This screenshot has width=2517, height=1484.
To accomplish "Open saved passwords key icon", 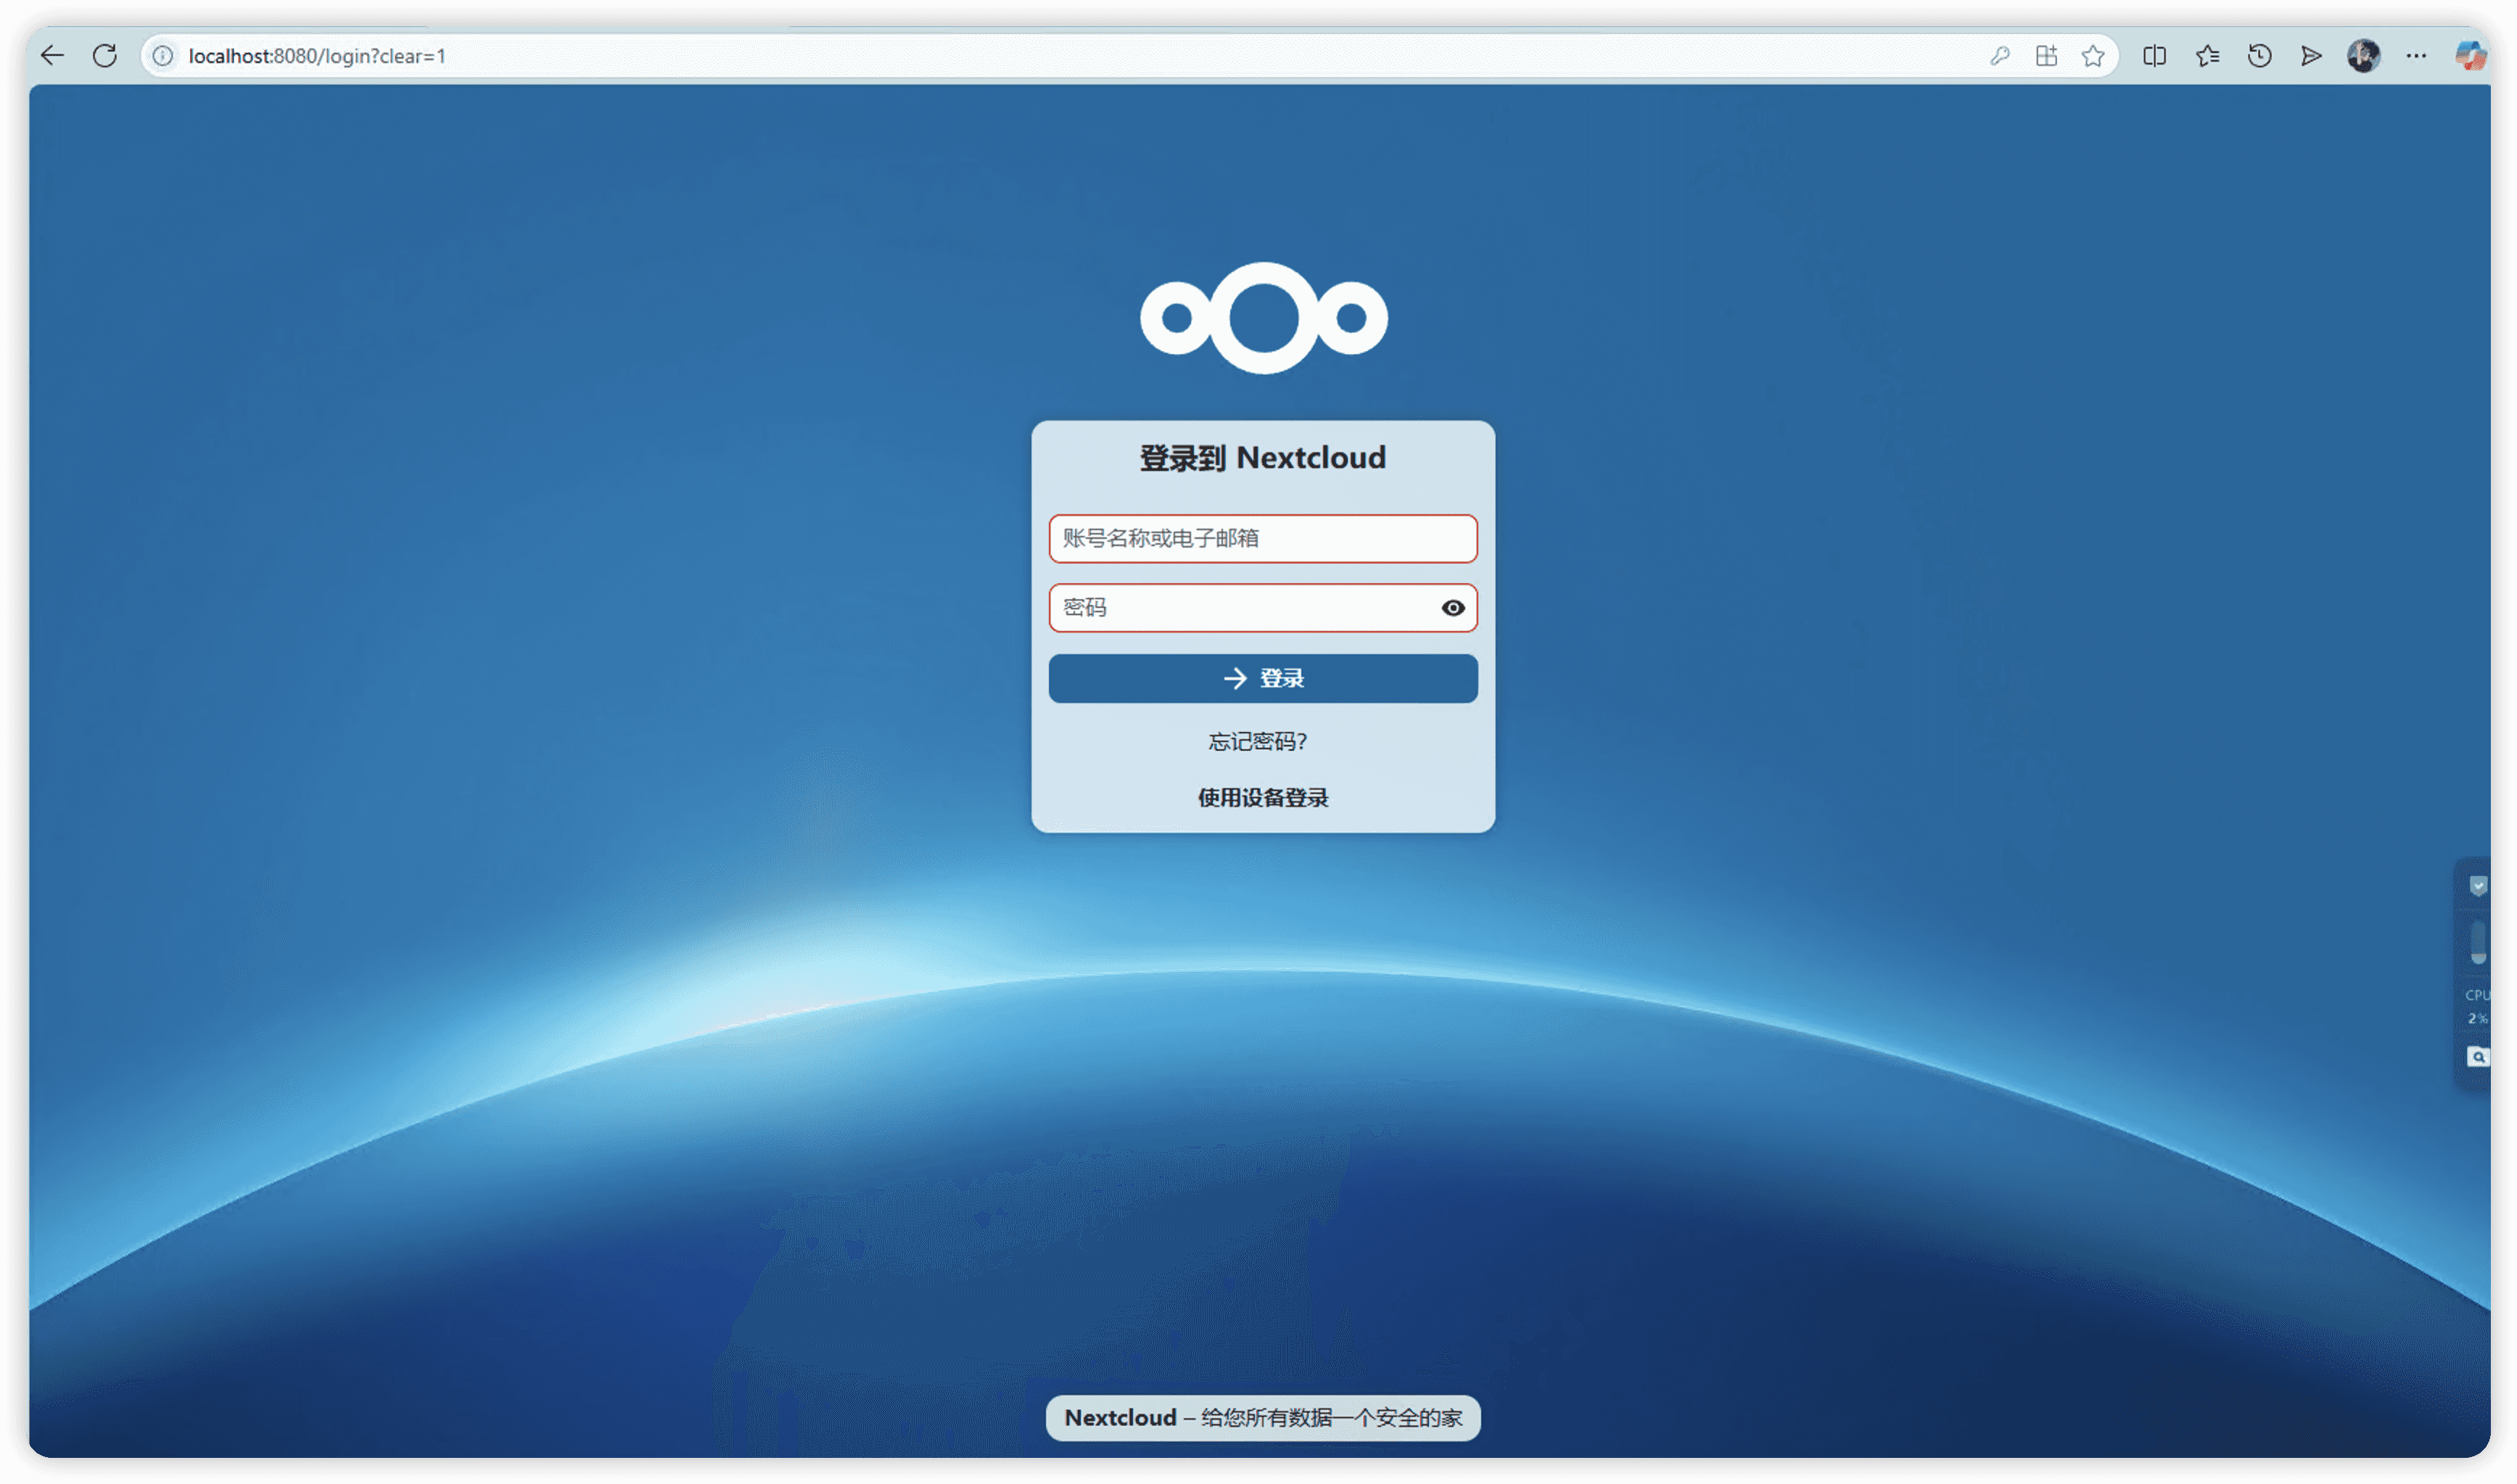I will coord(1999,56).
